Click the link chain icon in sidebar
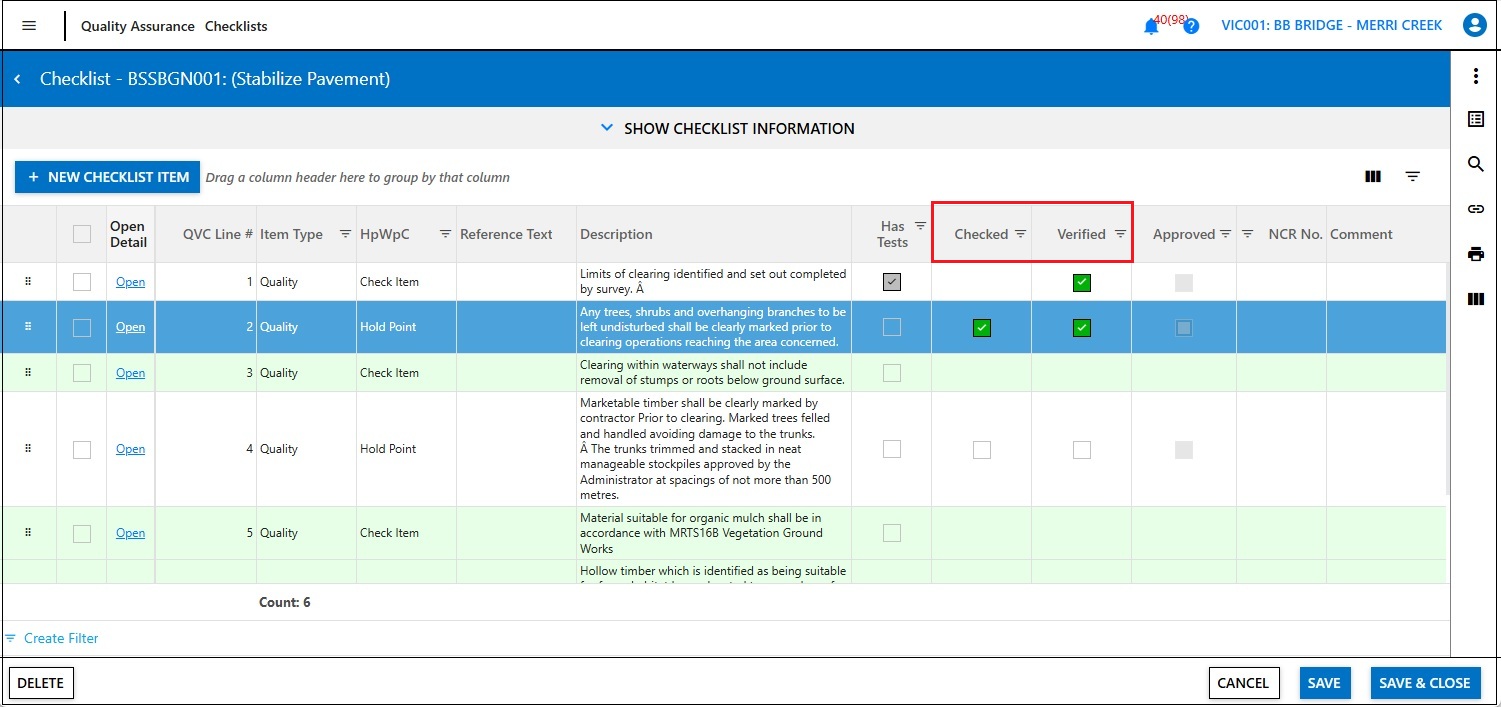This screenshot has width=1501, height=707. tap(1476, 209)
